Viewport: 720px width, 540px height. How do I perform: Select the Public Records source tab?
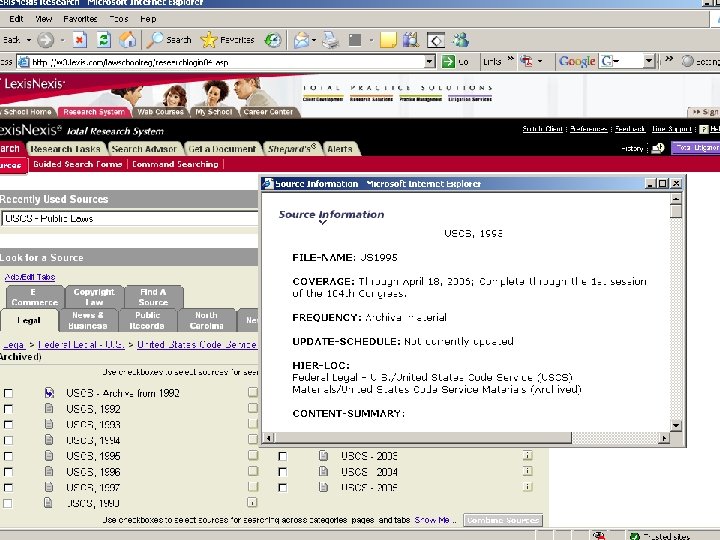point(147,321)
